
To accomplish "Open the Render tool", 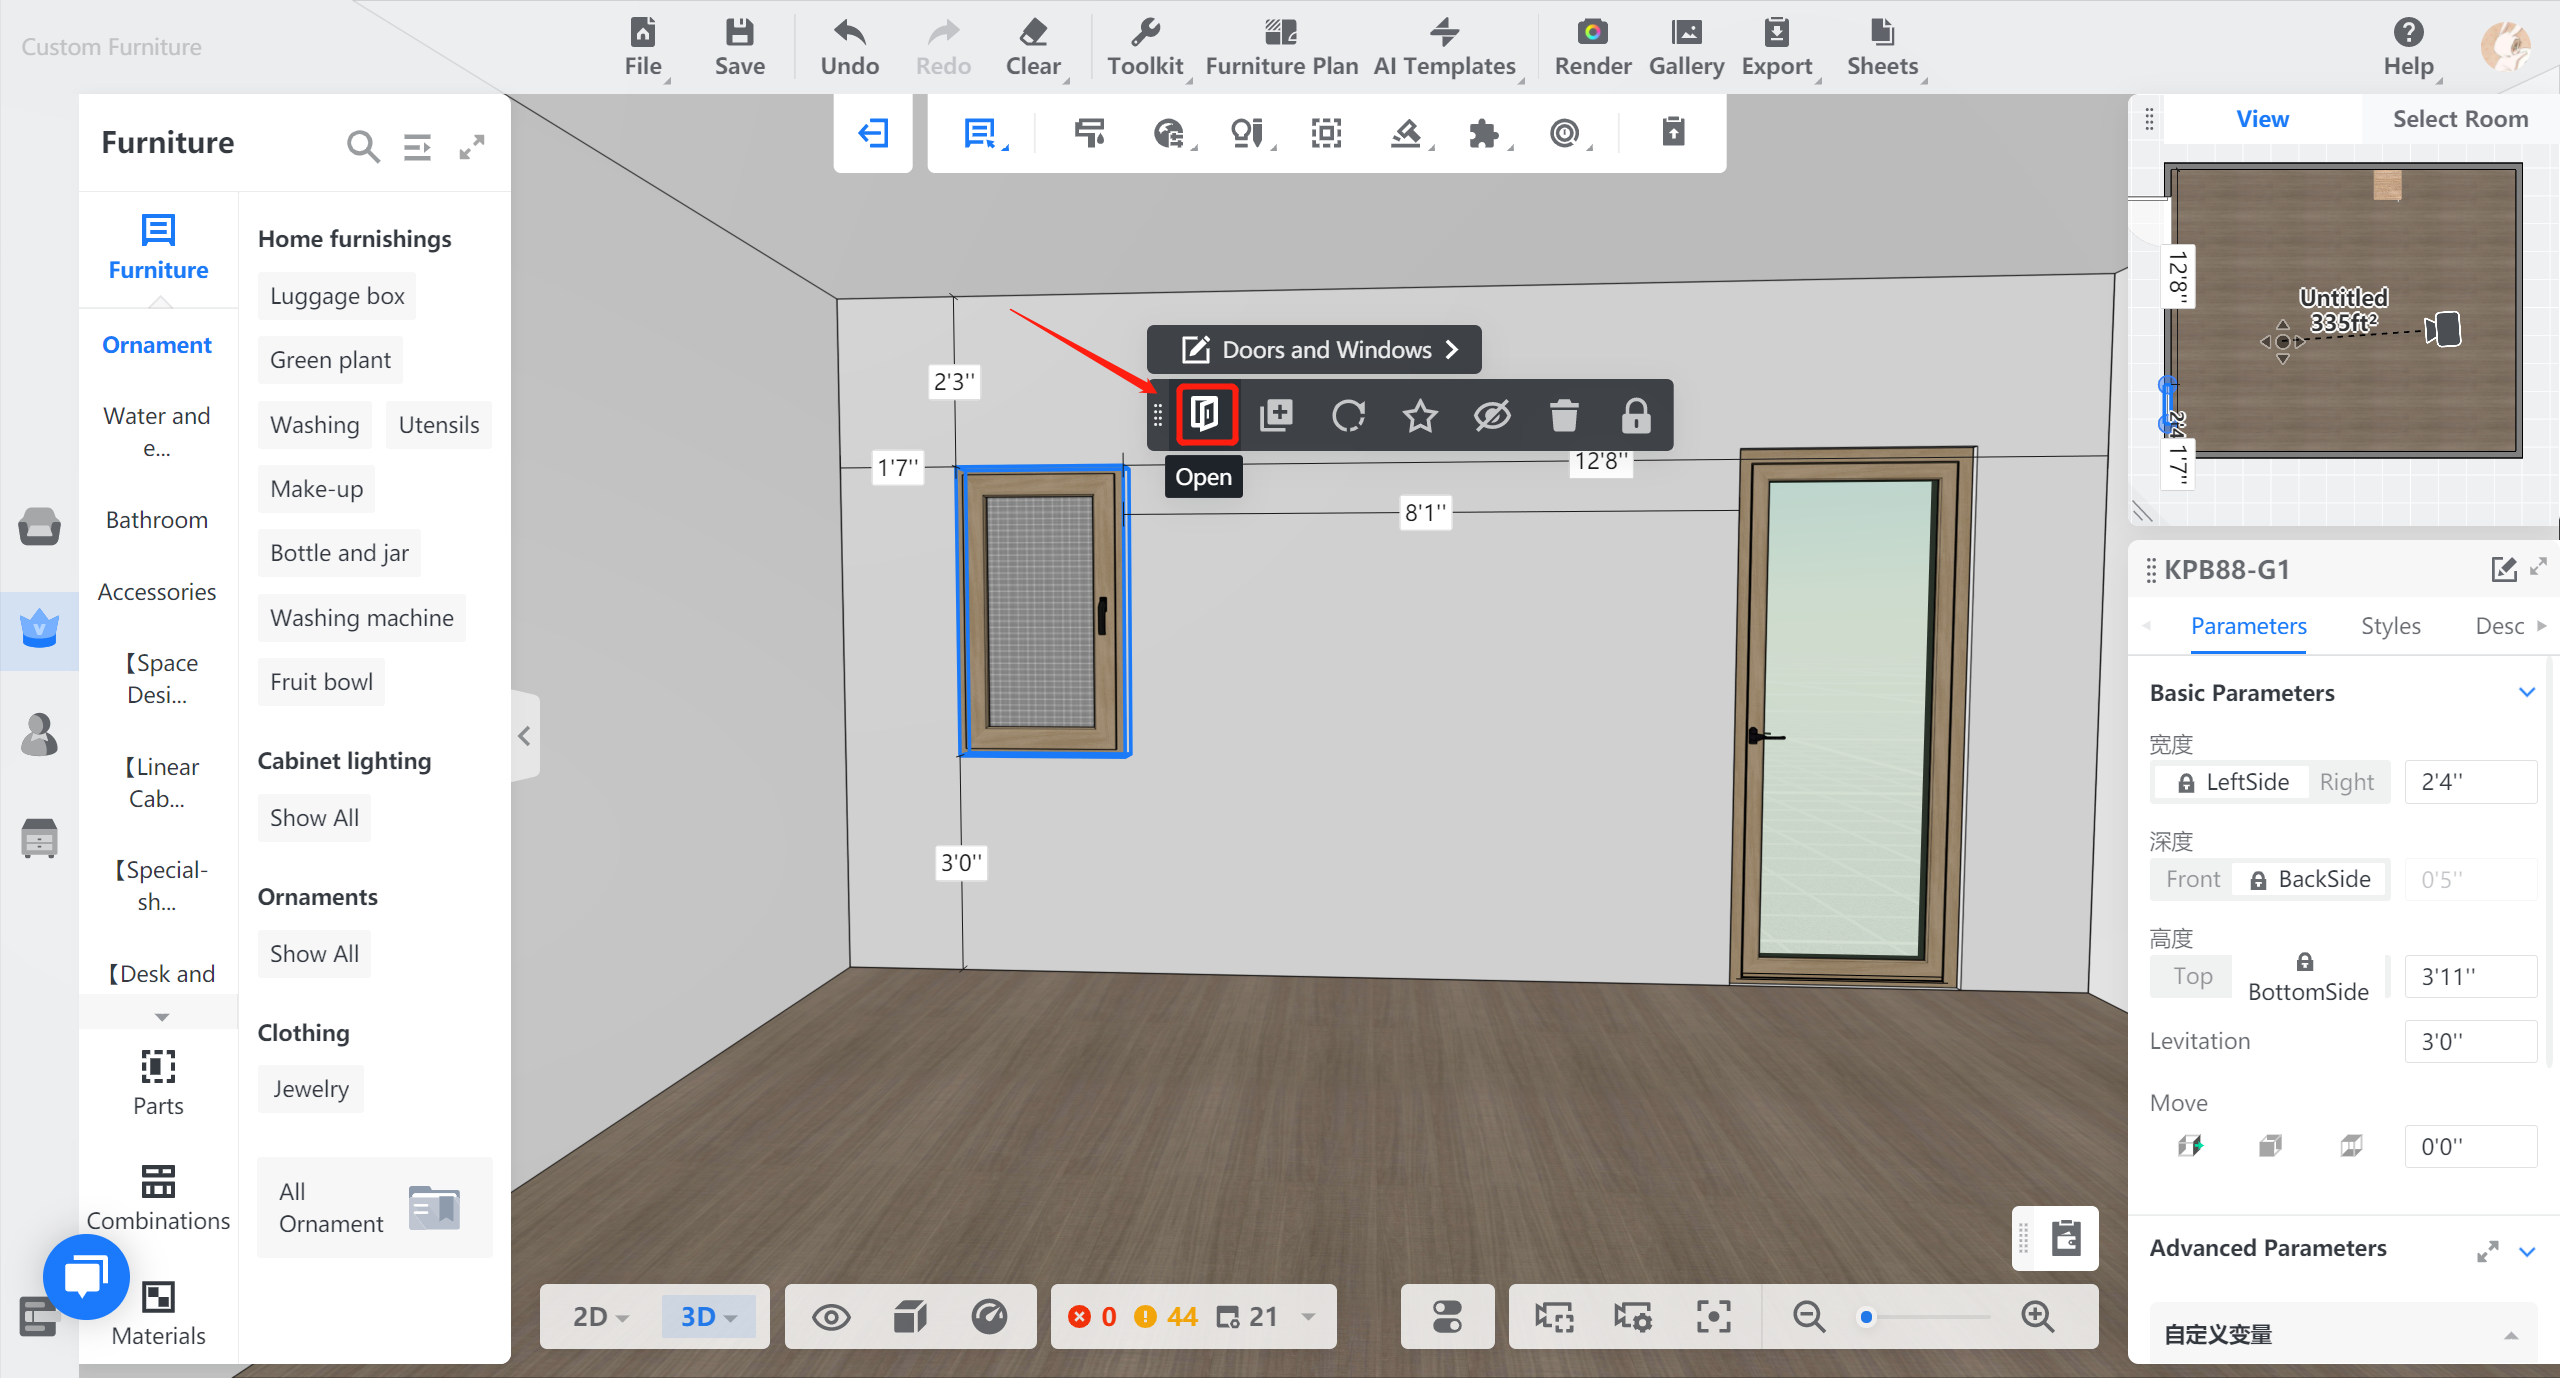I will tap(1592, 47).
